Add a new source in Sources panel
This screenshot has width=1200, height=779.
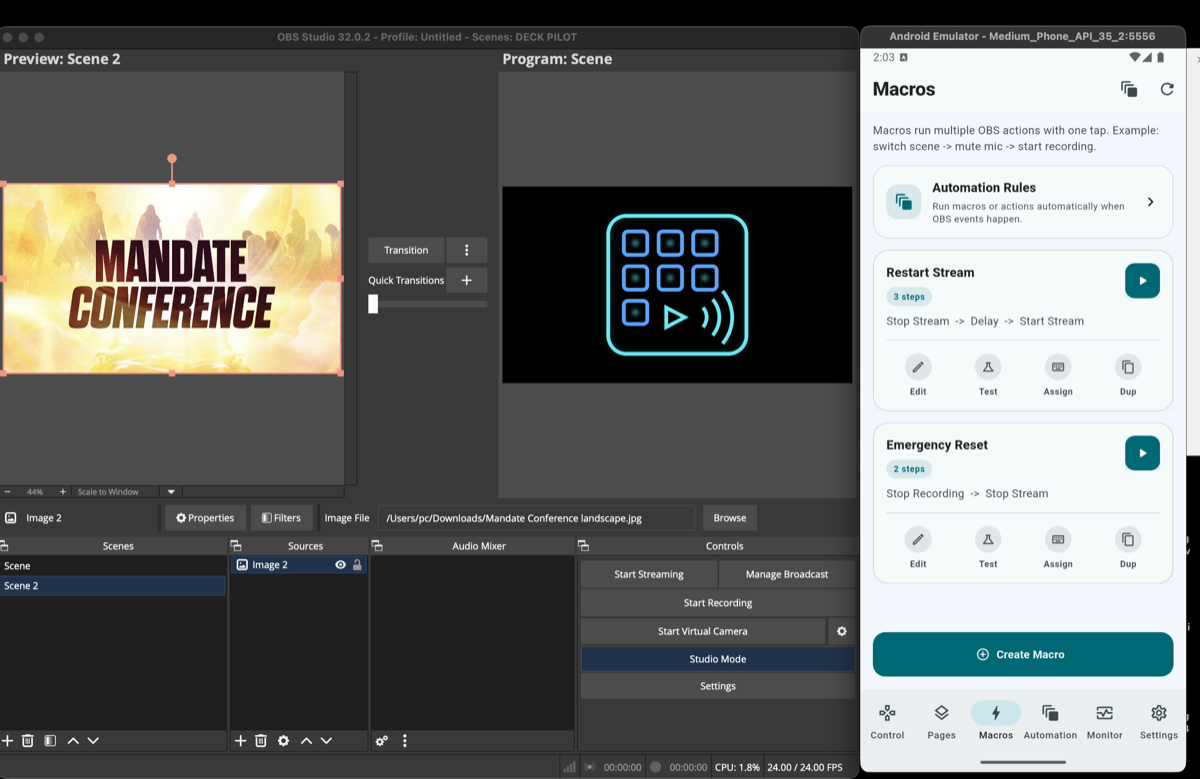pos(240,740)
